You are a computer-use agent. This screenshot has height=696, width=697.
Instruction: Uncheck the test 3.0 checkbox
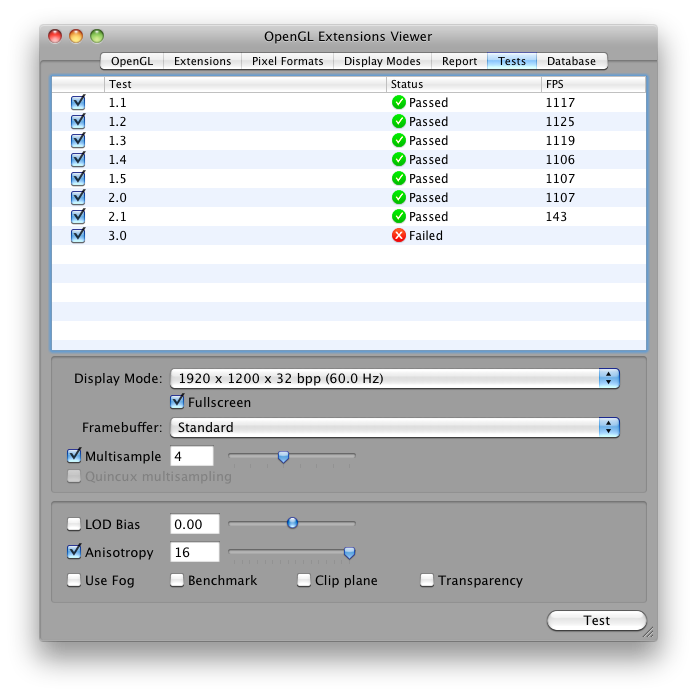click(78, 236)
